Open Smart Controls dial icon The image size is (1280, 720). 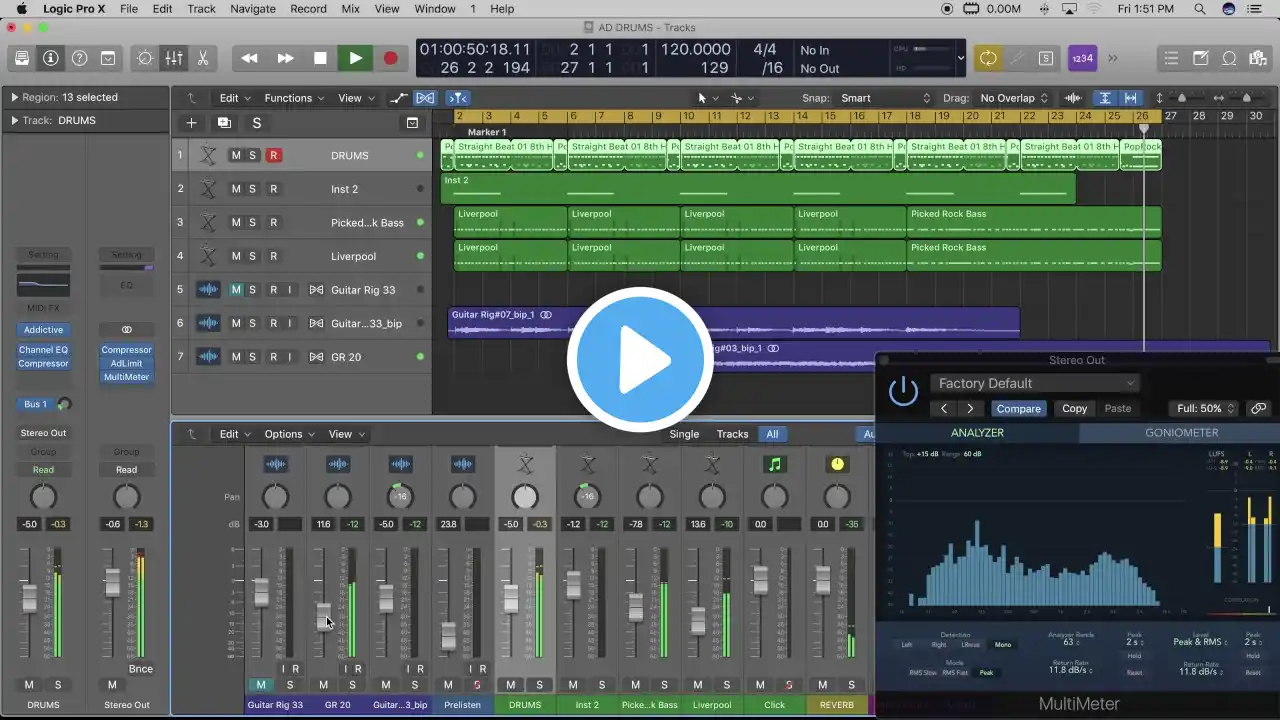point(145,58)
